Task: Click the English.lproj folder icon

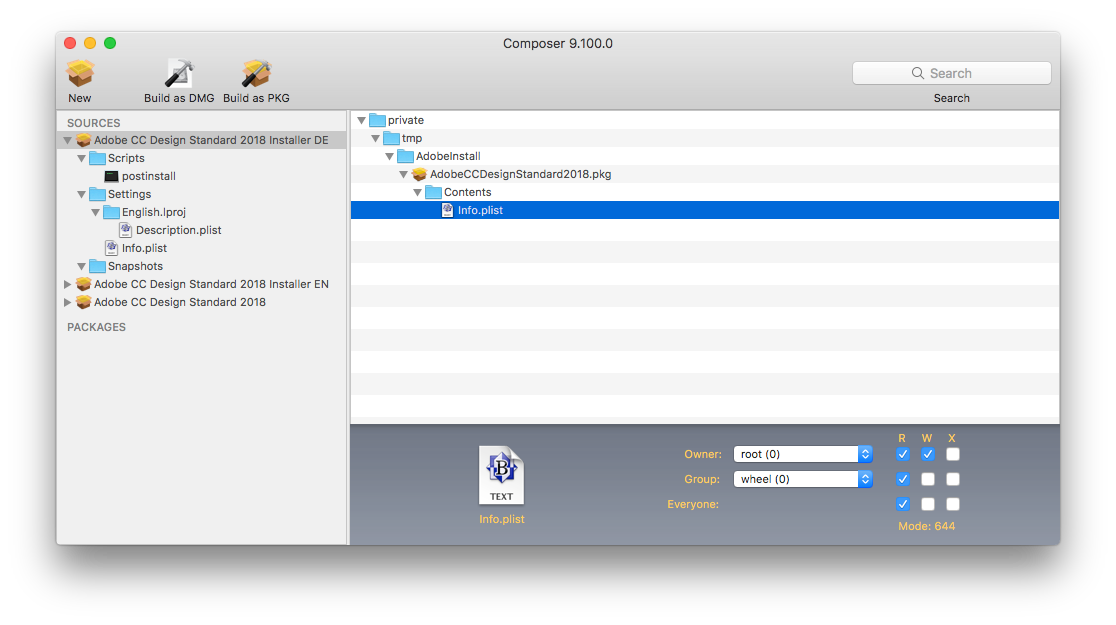Action: (x=111, y=212)
